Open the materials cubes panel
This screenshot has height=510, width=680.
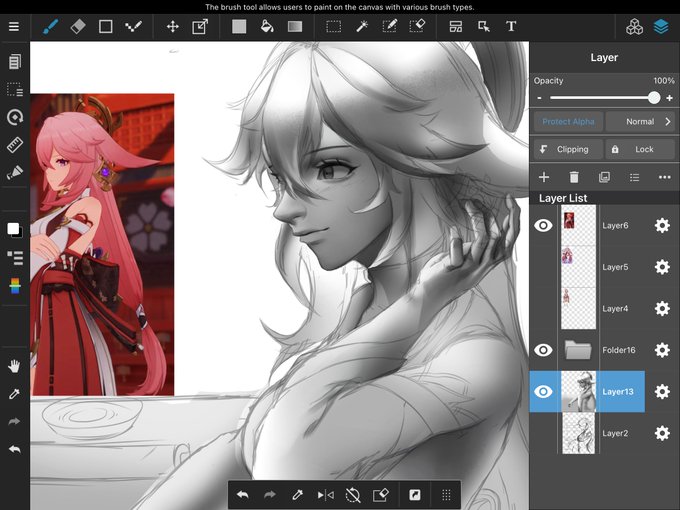coord(634,26)
